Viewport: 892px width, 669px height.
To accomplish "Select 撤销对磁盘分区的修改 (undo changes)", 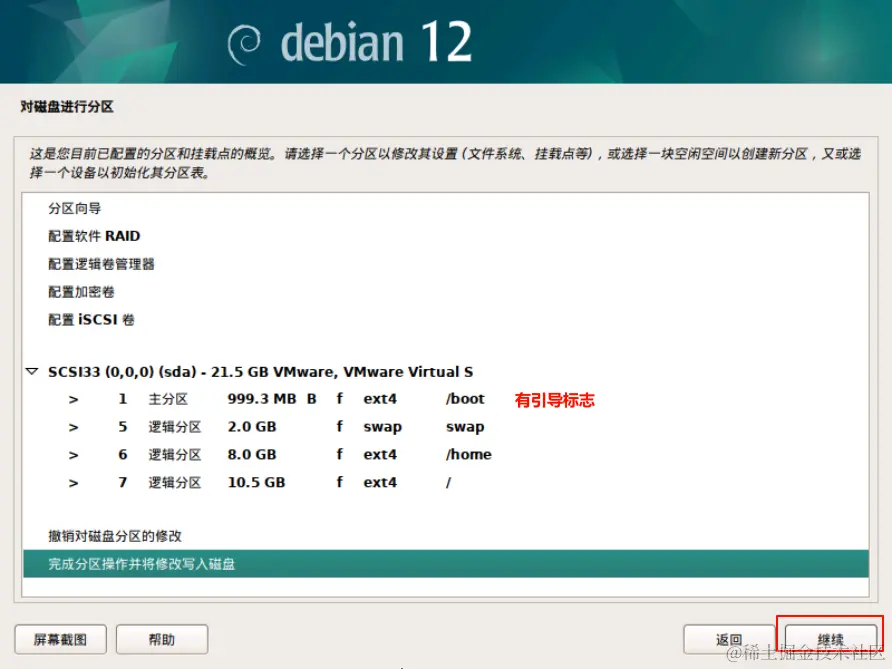I will tap(115, 536).
